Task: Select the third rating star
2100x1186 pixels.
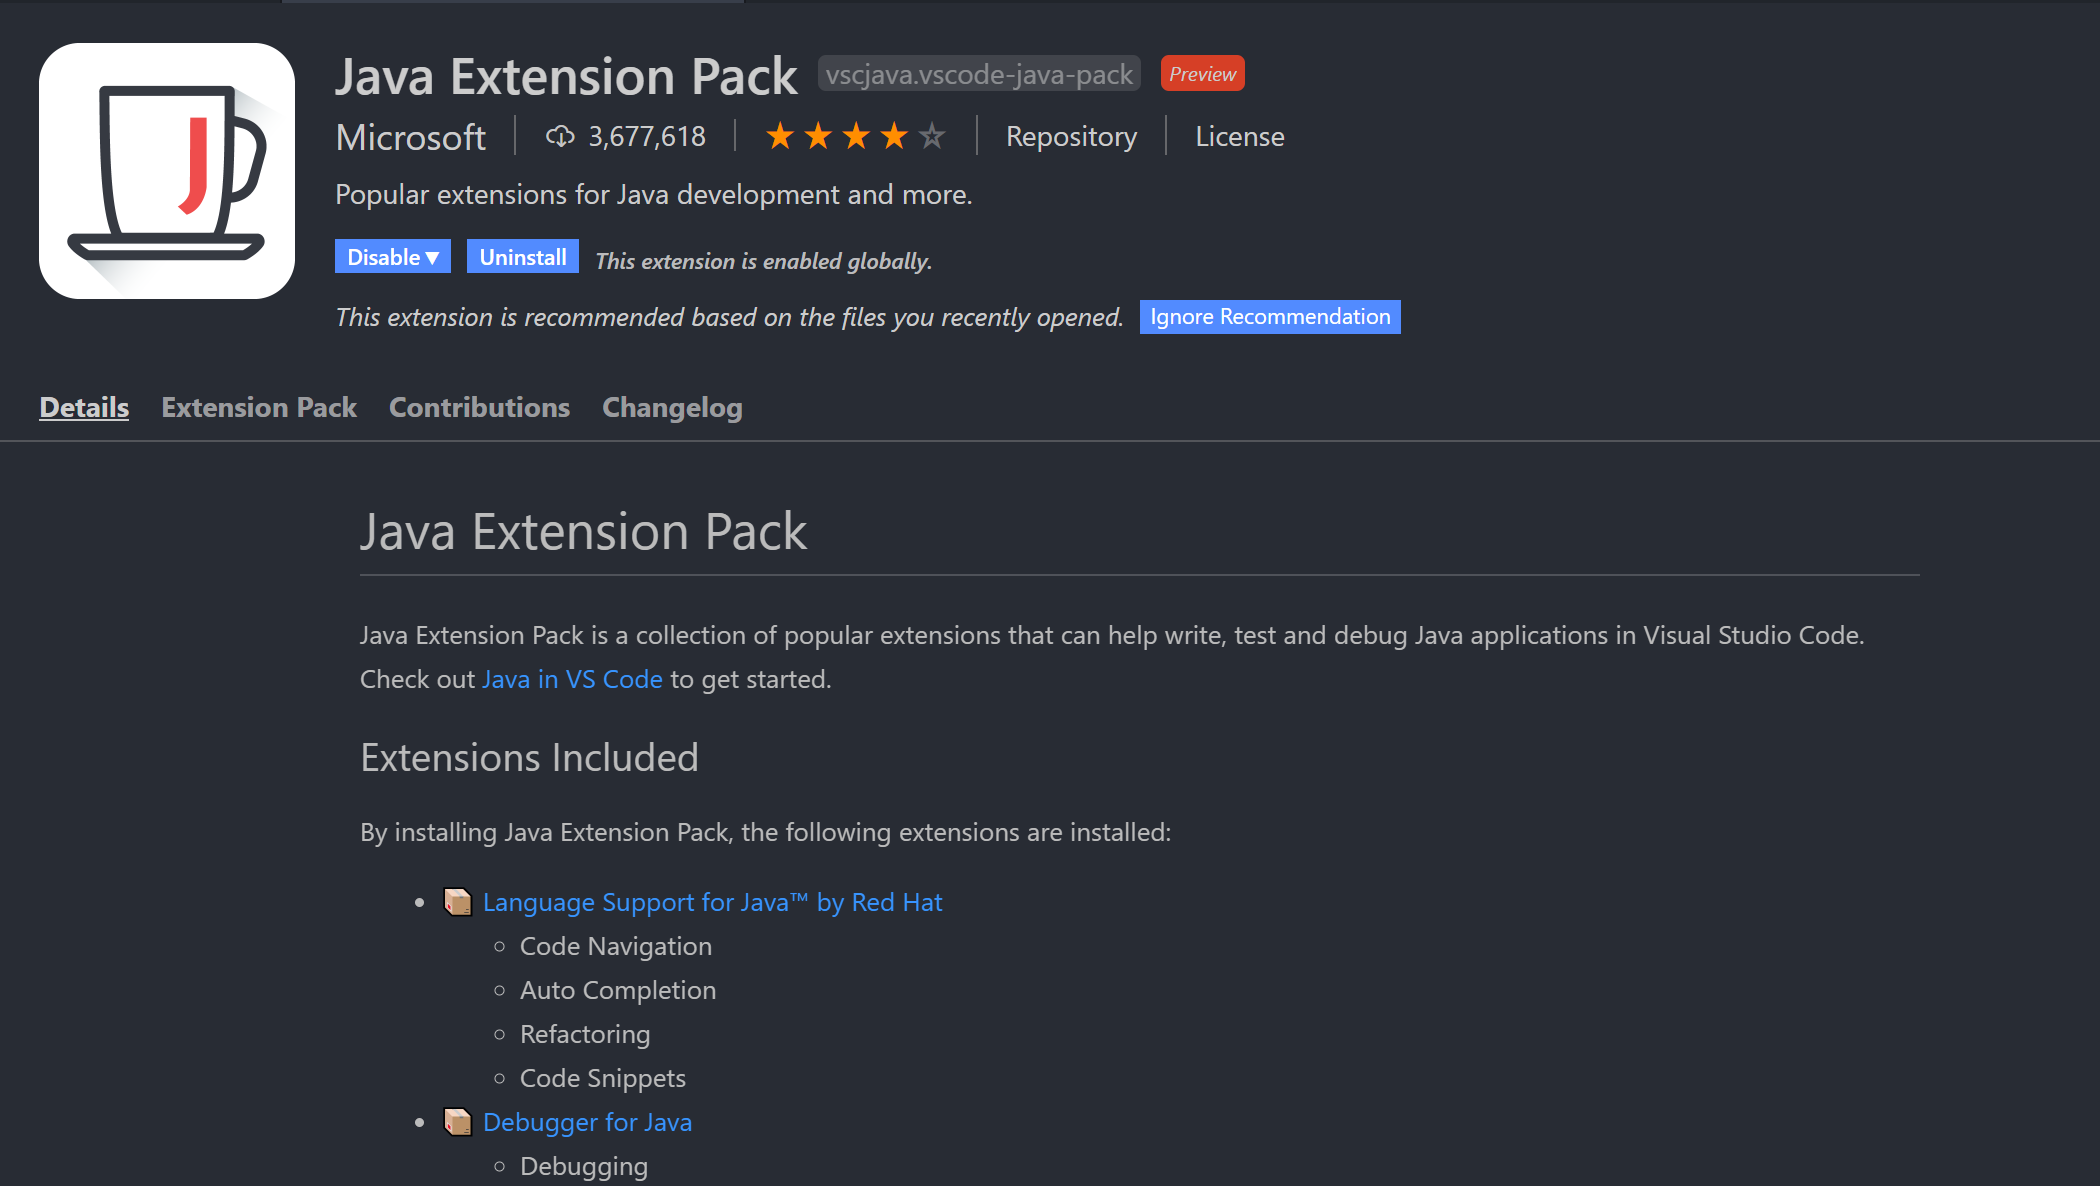Action: 855,135
